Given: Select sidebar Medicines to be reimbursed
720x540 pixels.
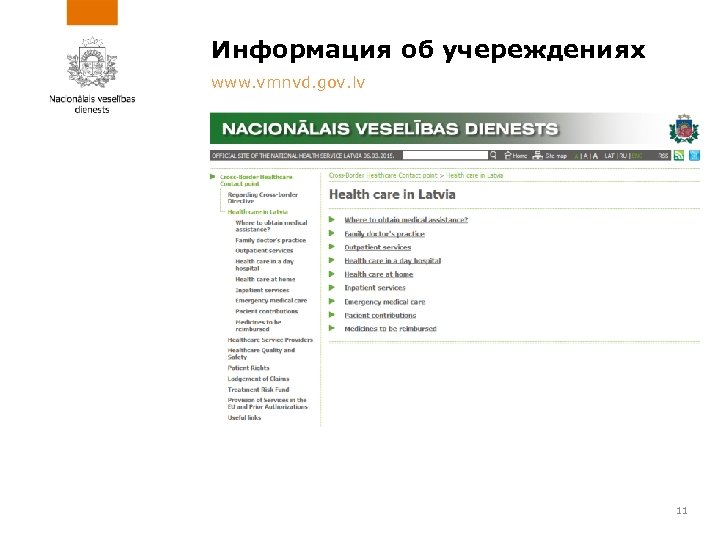Looking at the screenshot, I should pos(258,326).
